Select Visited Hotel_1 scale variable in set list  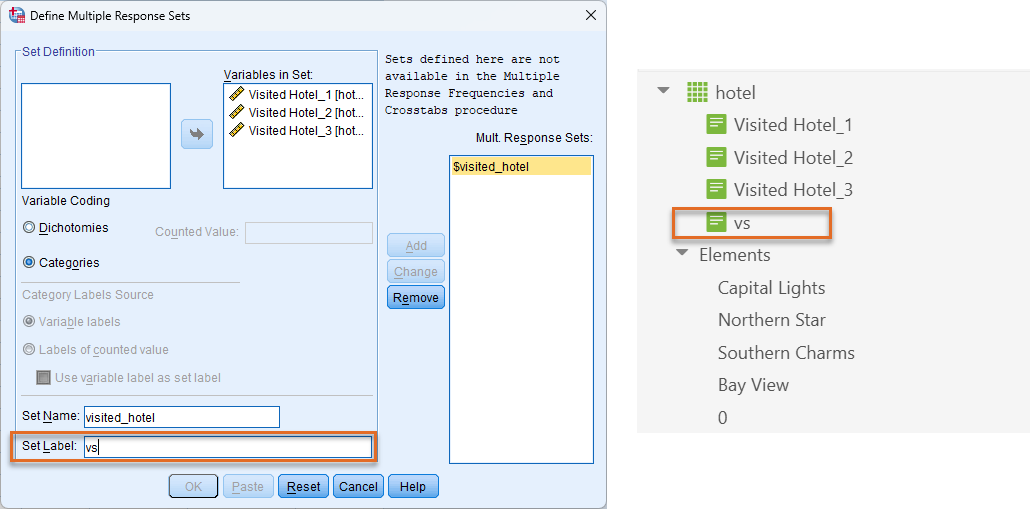tap(298, 94)
